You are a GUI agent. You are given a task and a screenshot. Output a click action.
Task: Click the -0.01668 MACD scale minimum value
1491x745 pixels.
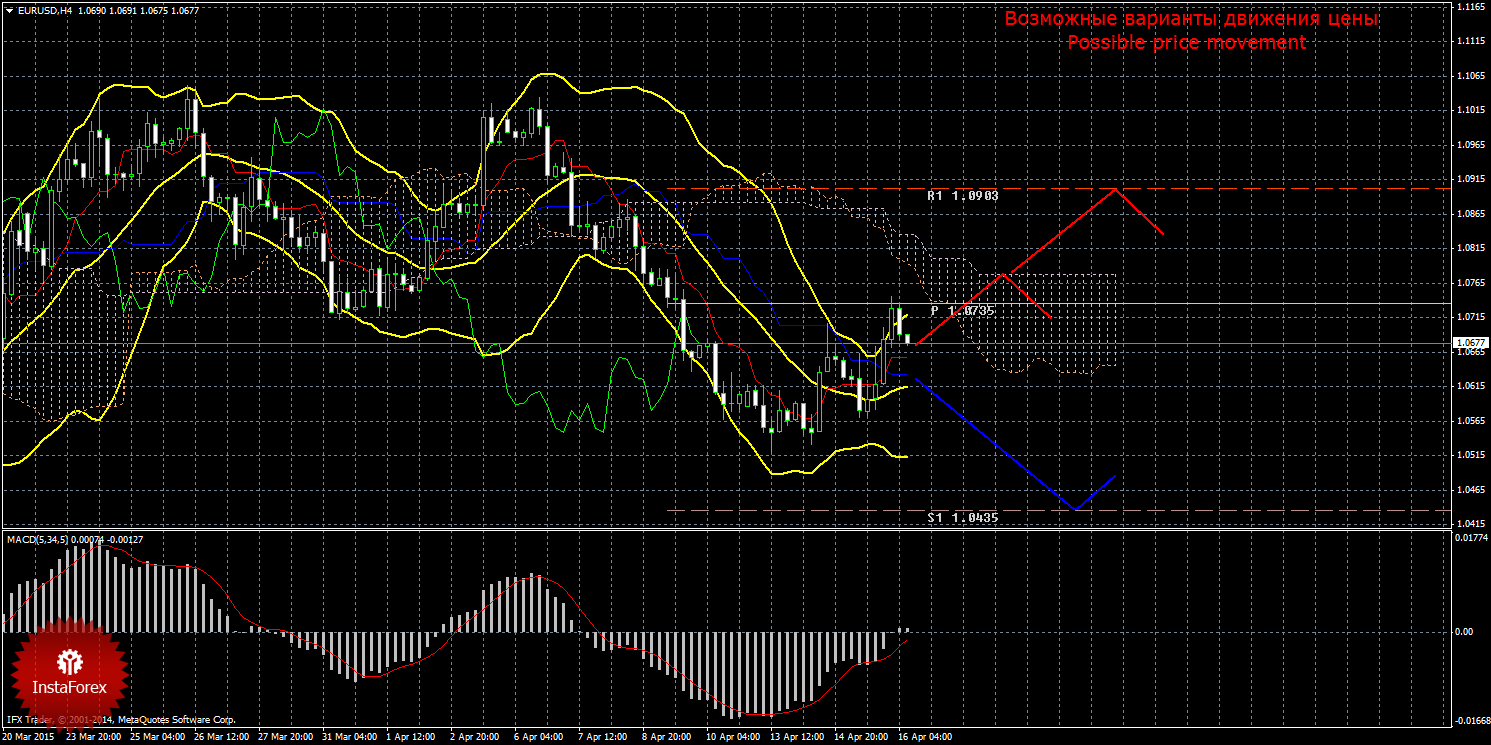1468,720
